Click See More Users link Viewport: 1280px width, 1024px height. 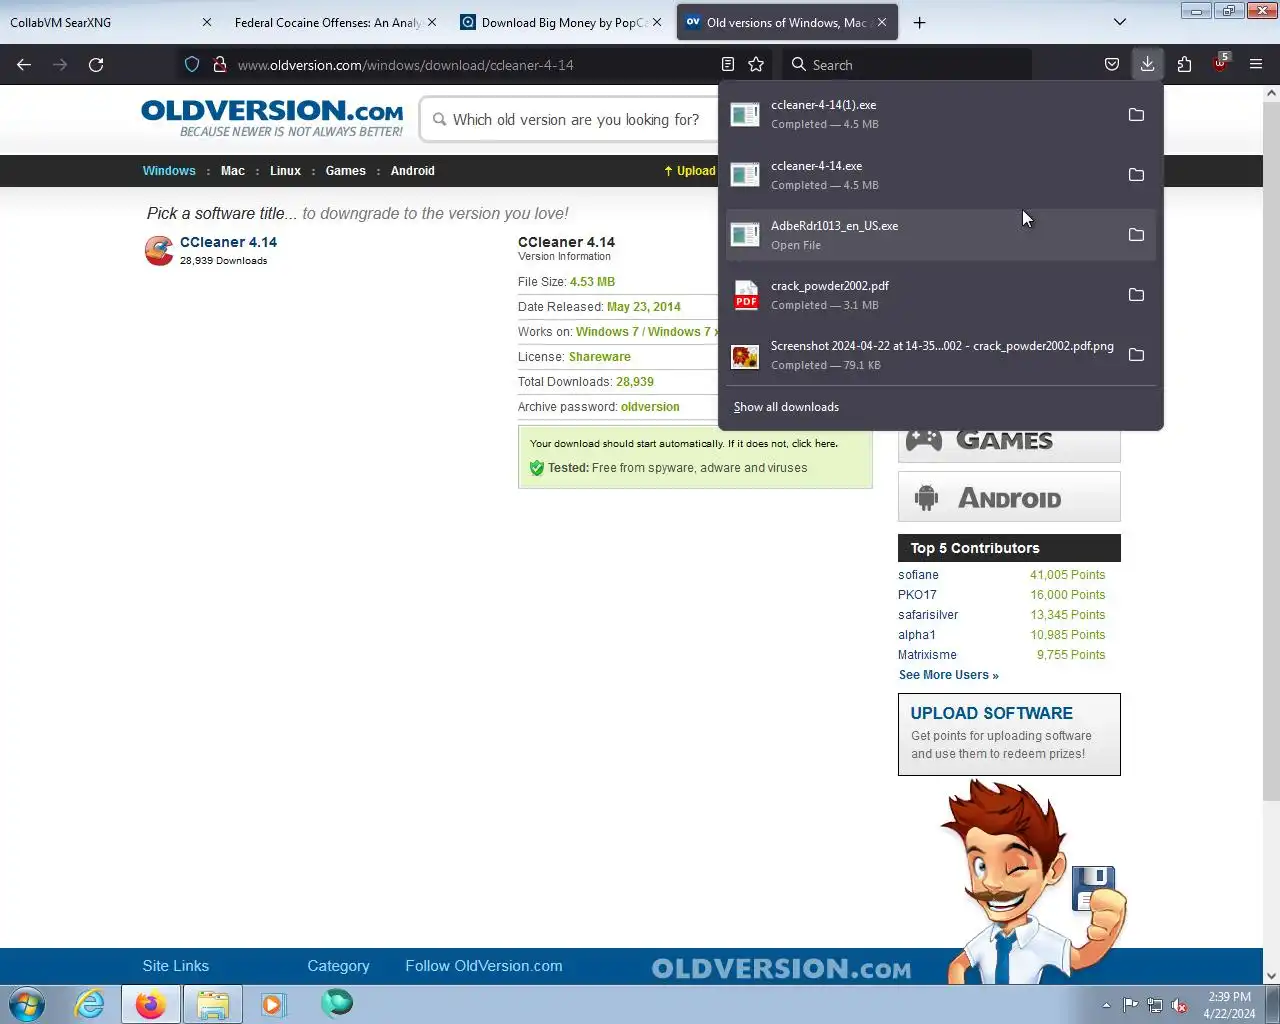point(948,675)
